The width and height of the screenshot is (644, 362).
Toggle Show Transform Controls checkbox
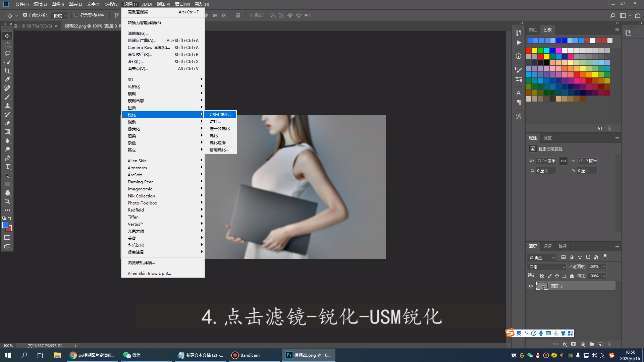tap(76, 16)
